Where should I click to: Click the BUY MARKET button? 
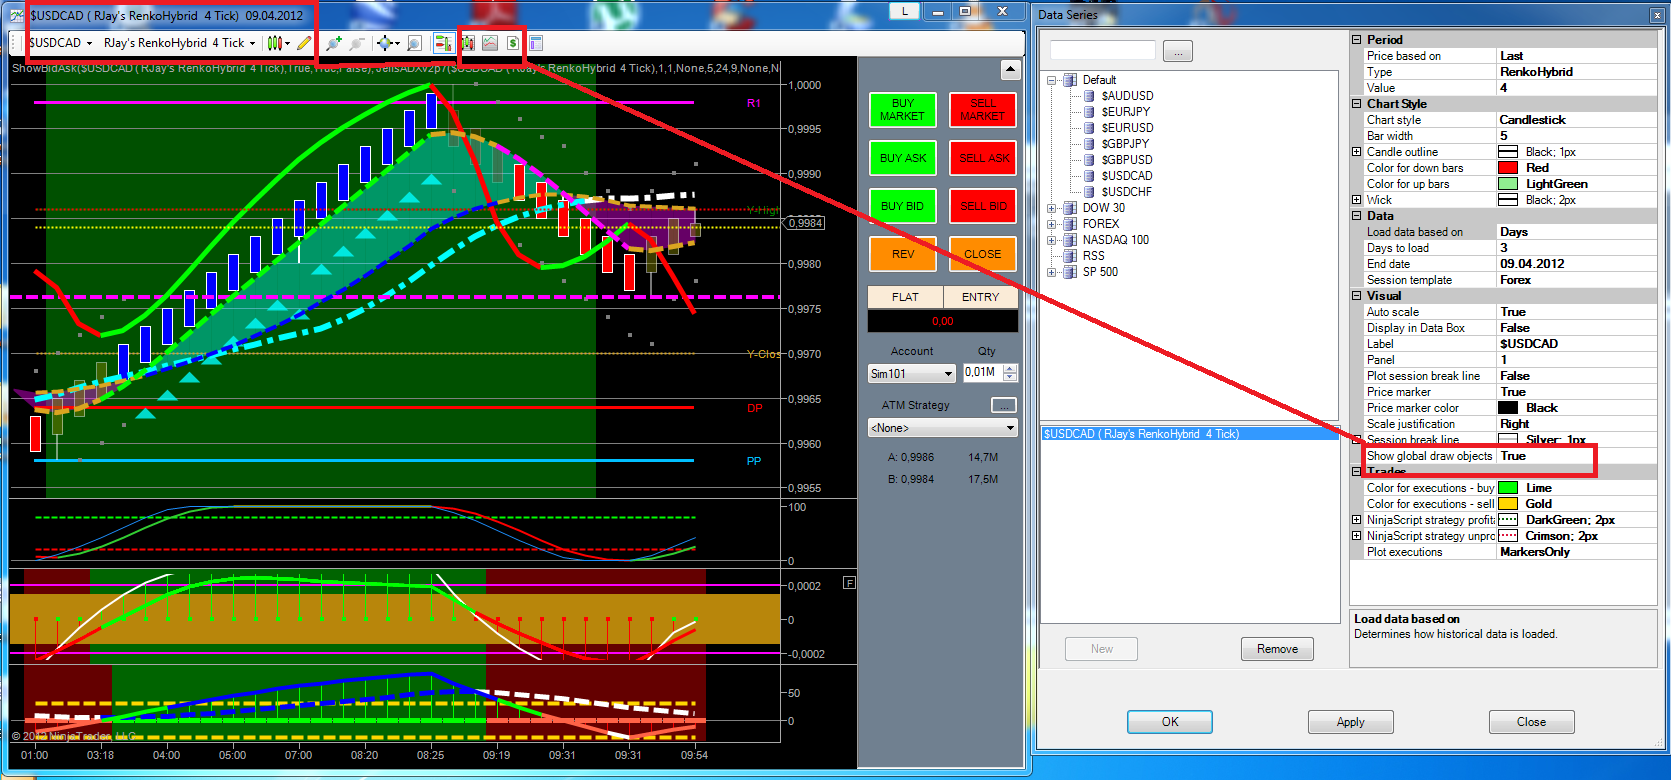pos(903,110)
